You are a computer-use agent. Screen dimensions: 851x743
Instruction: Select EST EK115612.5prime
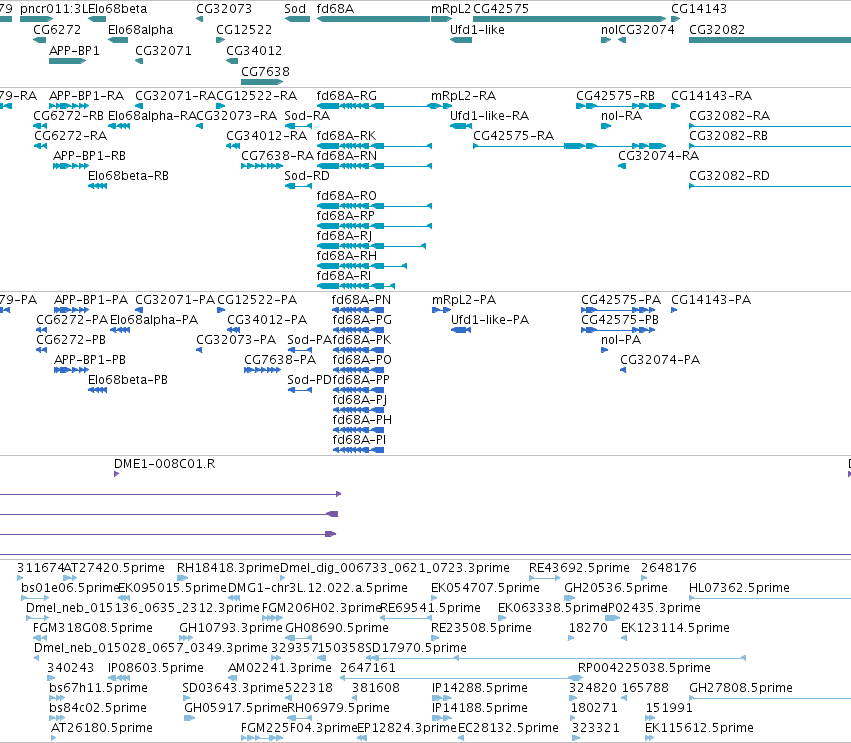[699, 728]
